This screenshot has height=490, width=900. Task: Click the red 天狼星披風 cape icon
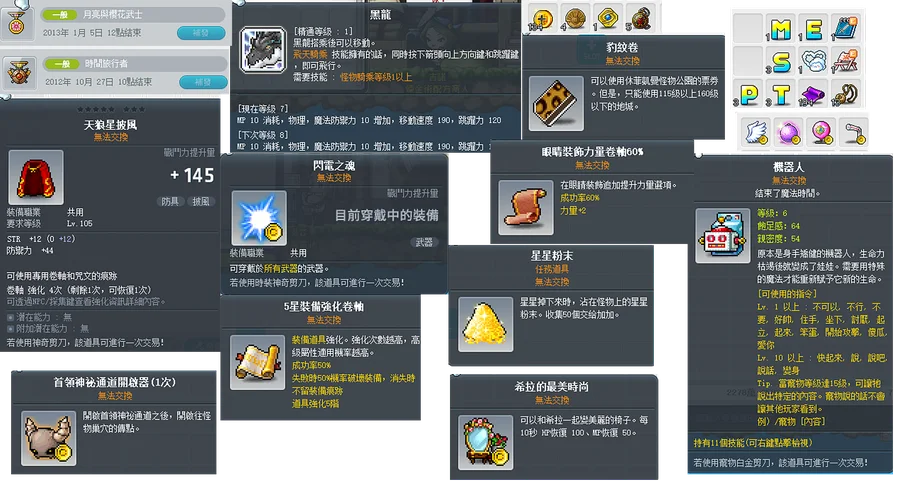[36, 177]
